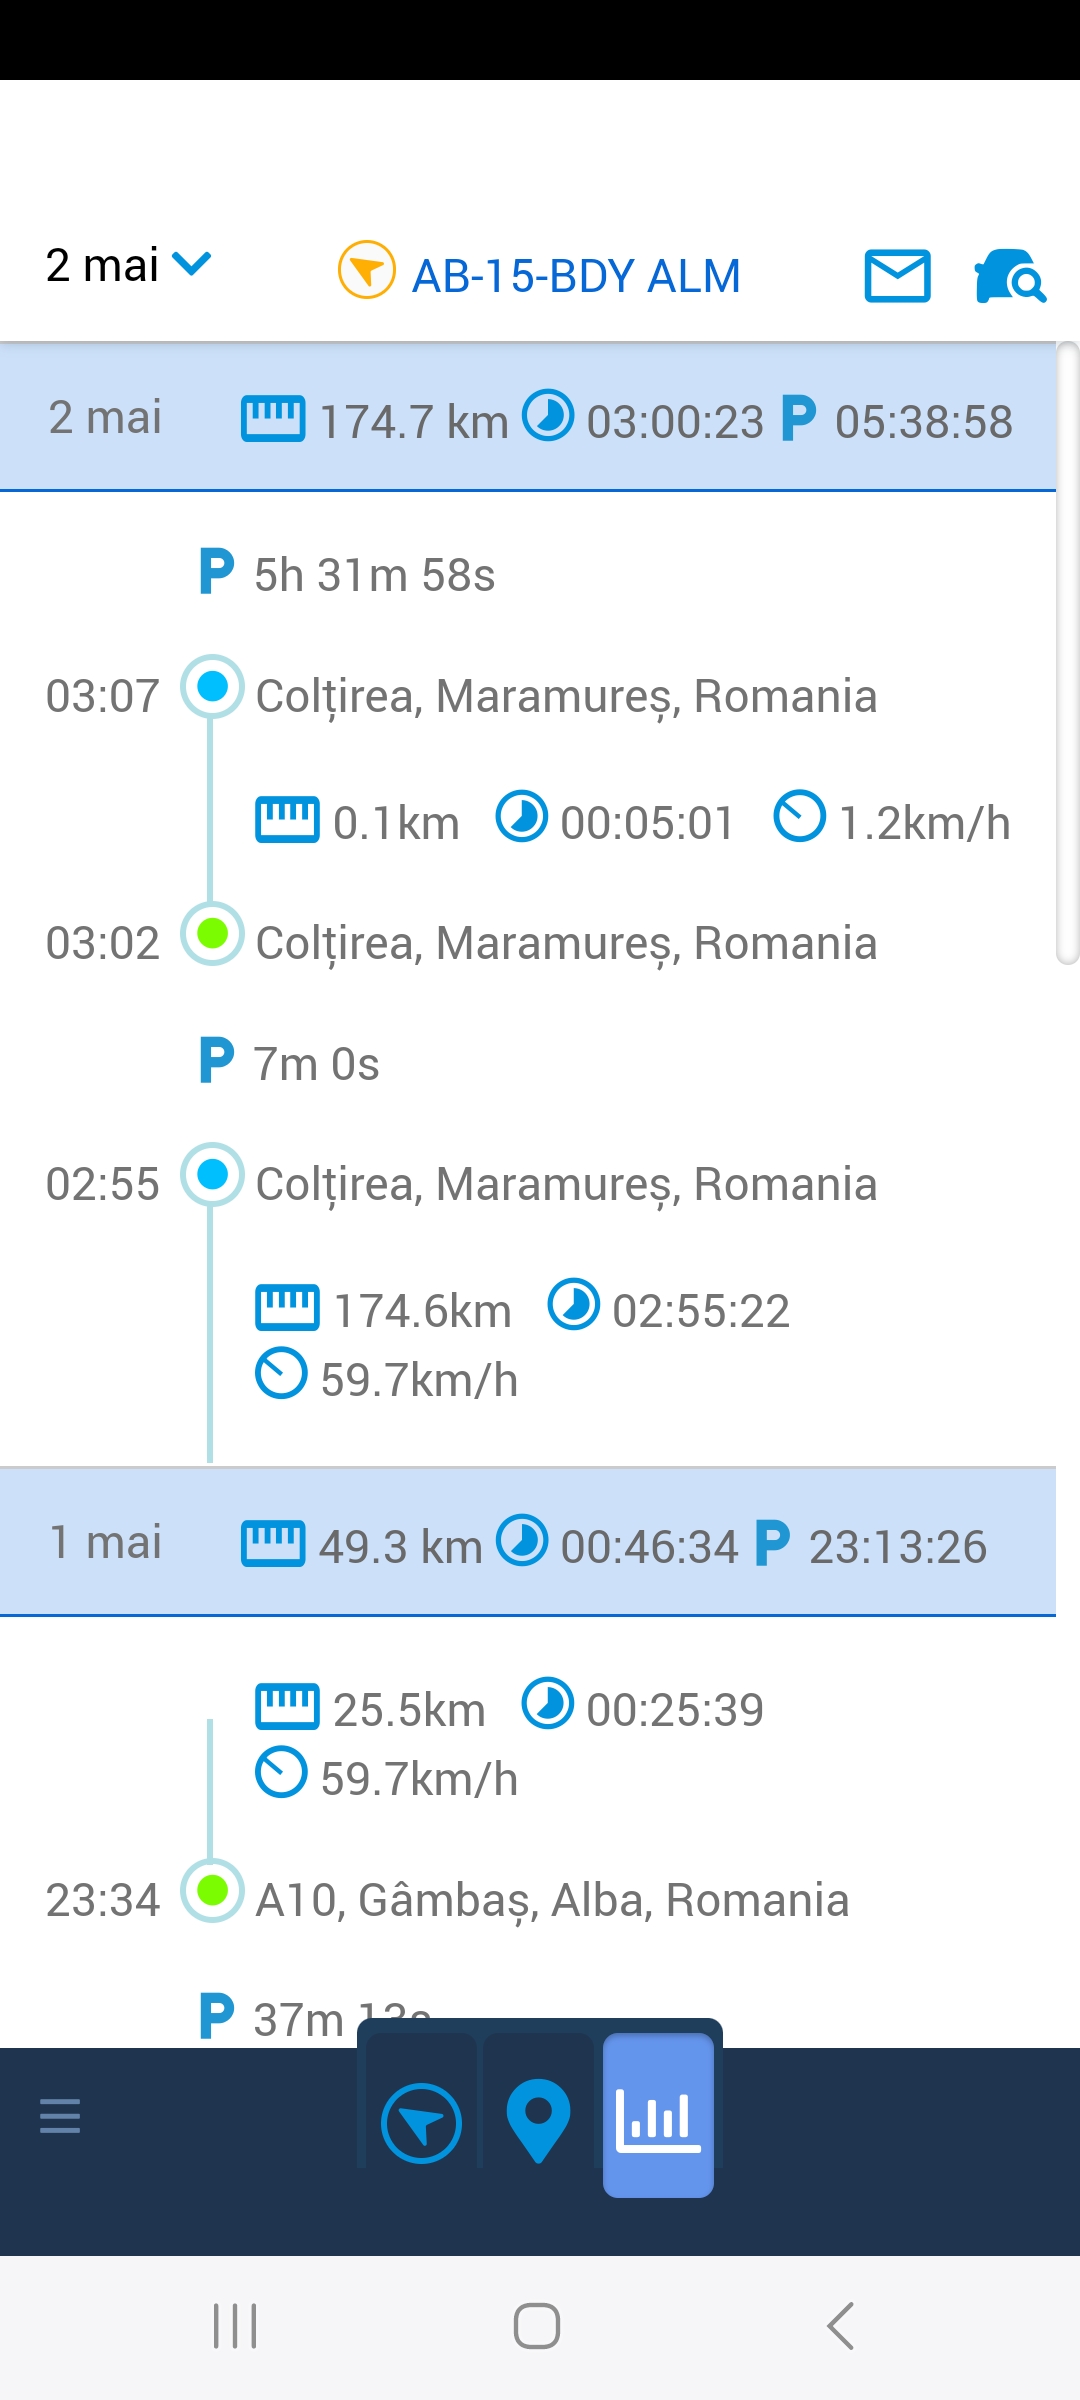Tap the orange navigation arrow vehicle icon
Screen dimensions: 1080x2400
pos(367,270)
